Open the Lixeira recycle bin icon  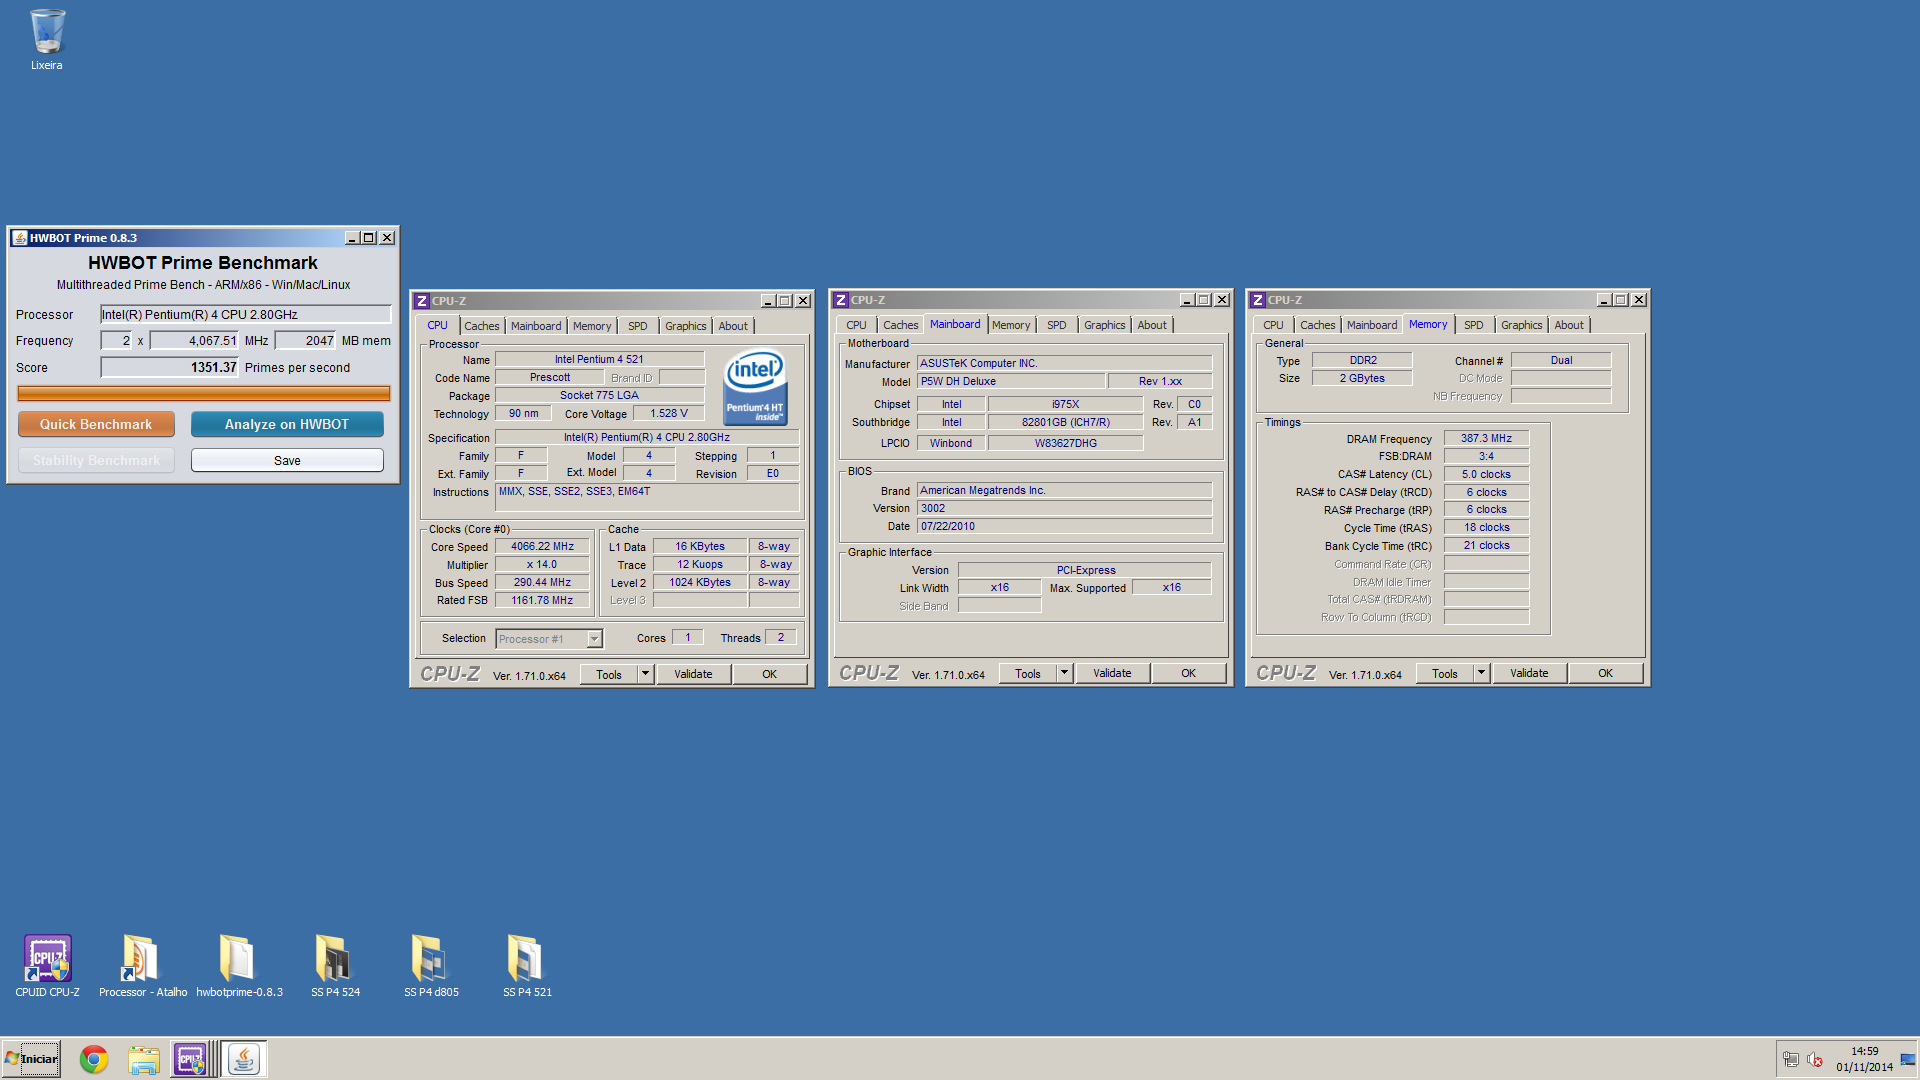click(x=46, y=40)
